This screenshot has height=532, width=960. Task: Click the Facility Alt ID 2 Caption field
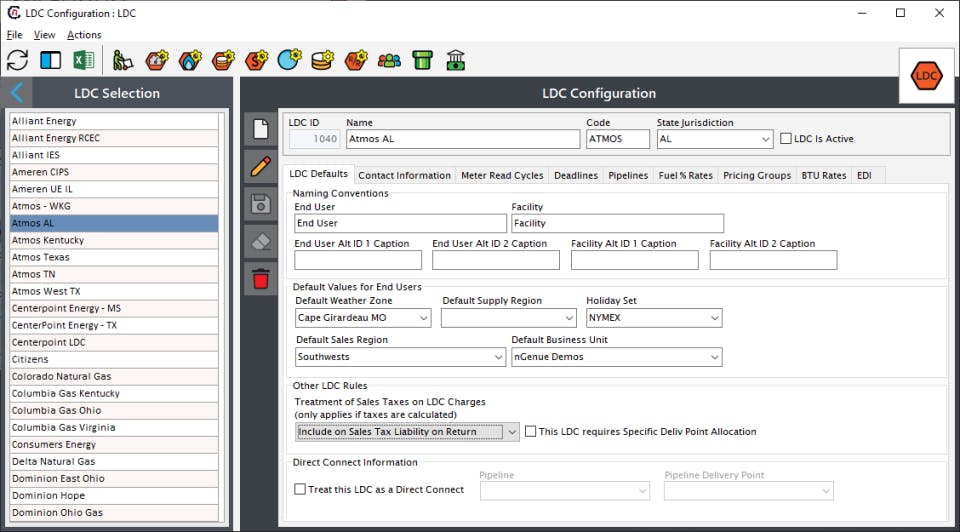pyautogui.click(x=773, y=260)
